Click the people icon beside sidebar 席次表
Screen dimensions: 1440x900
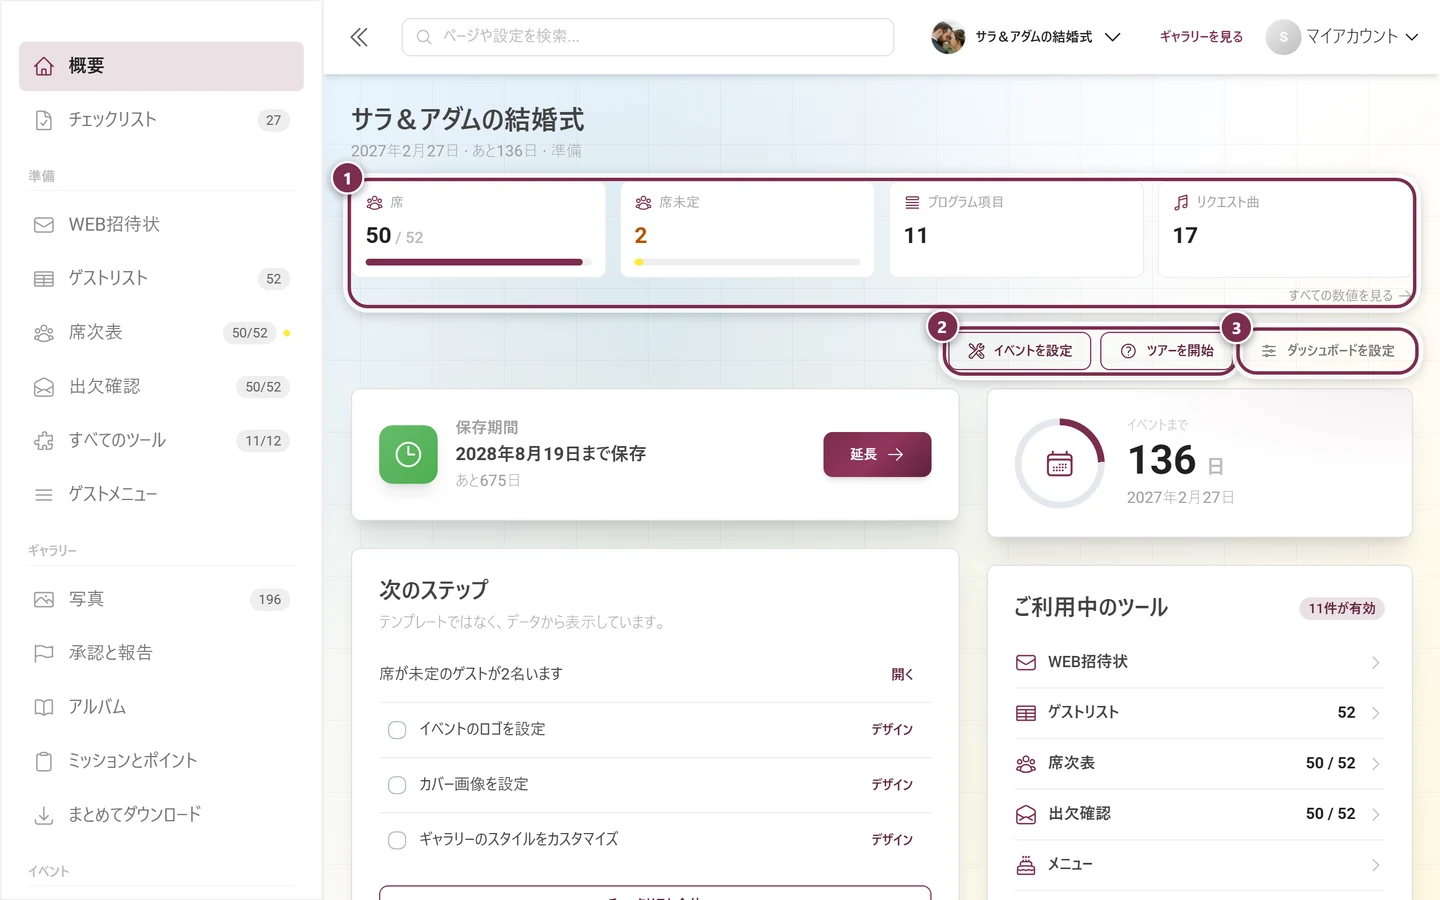coord(44,333)
